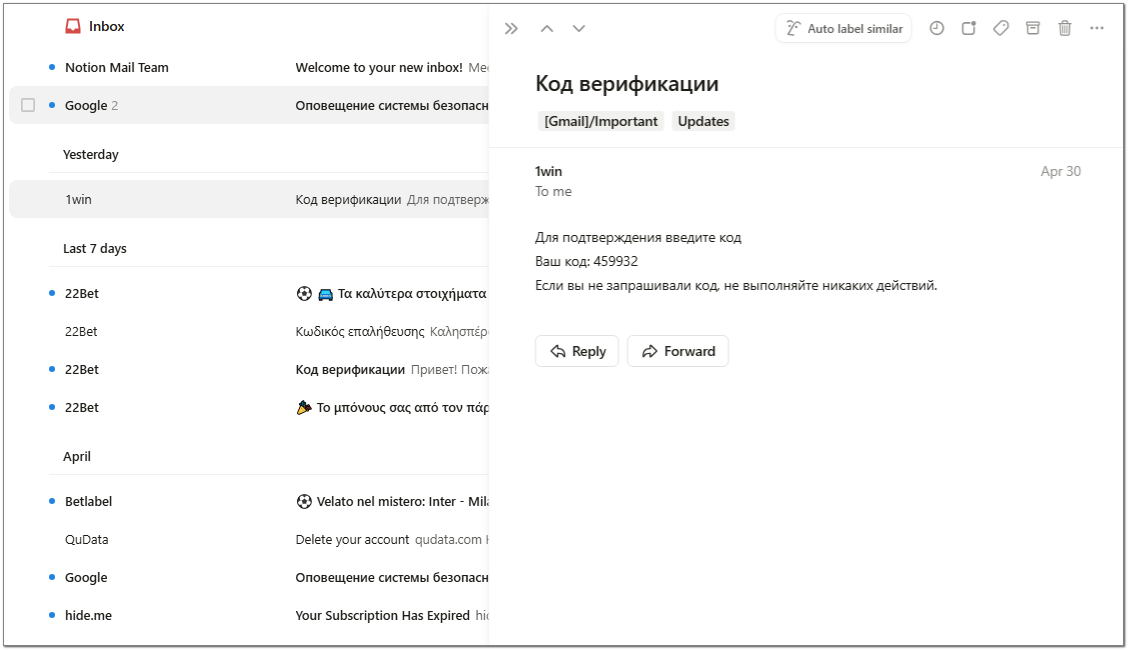This screenshot has height=650, width=1128.
Task: Snooze email with the clock icon
Action: 937,28
